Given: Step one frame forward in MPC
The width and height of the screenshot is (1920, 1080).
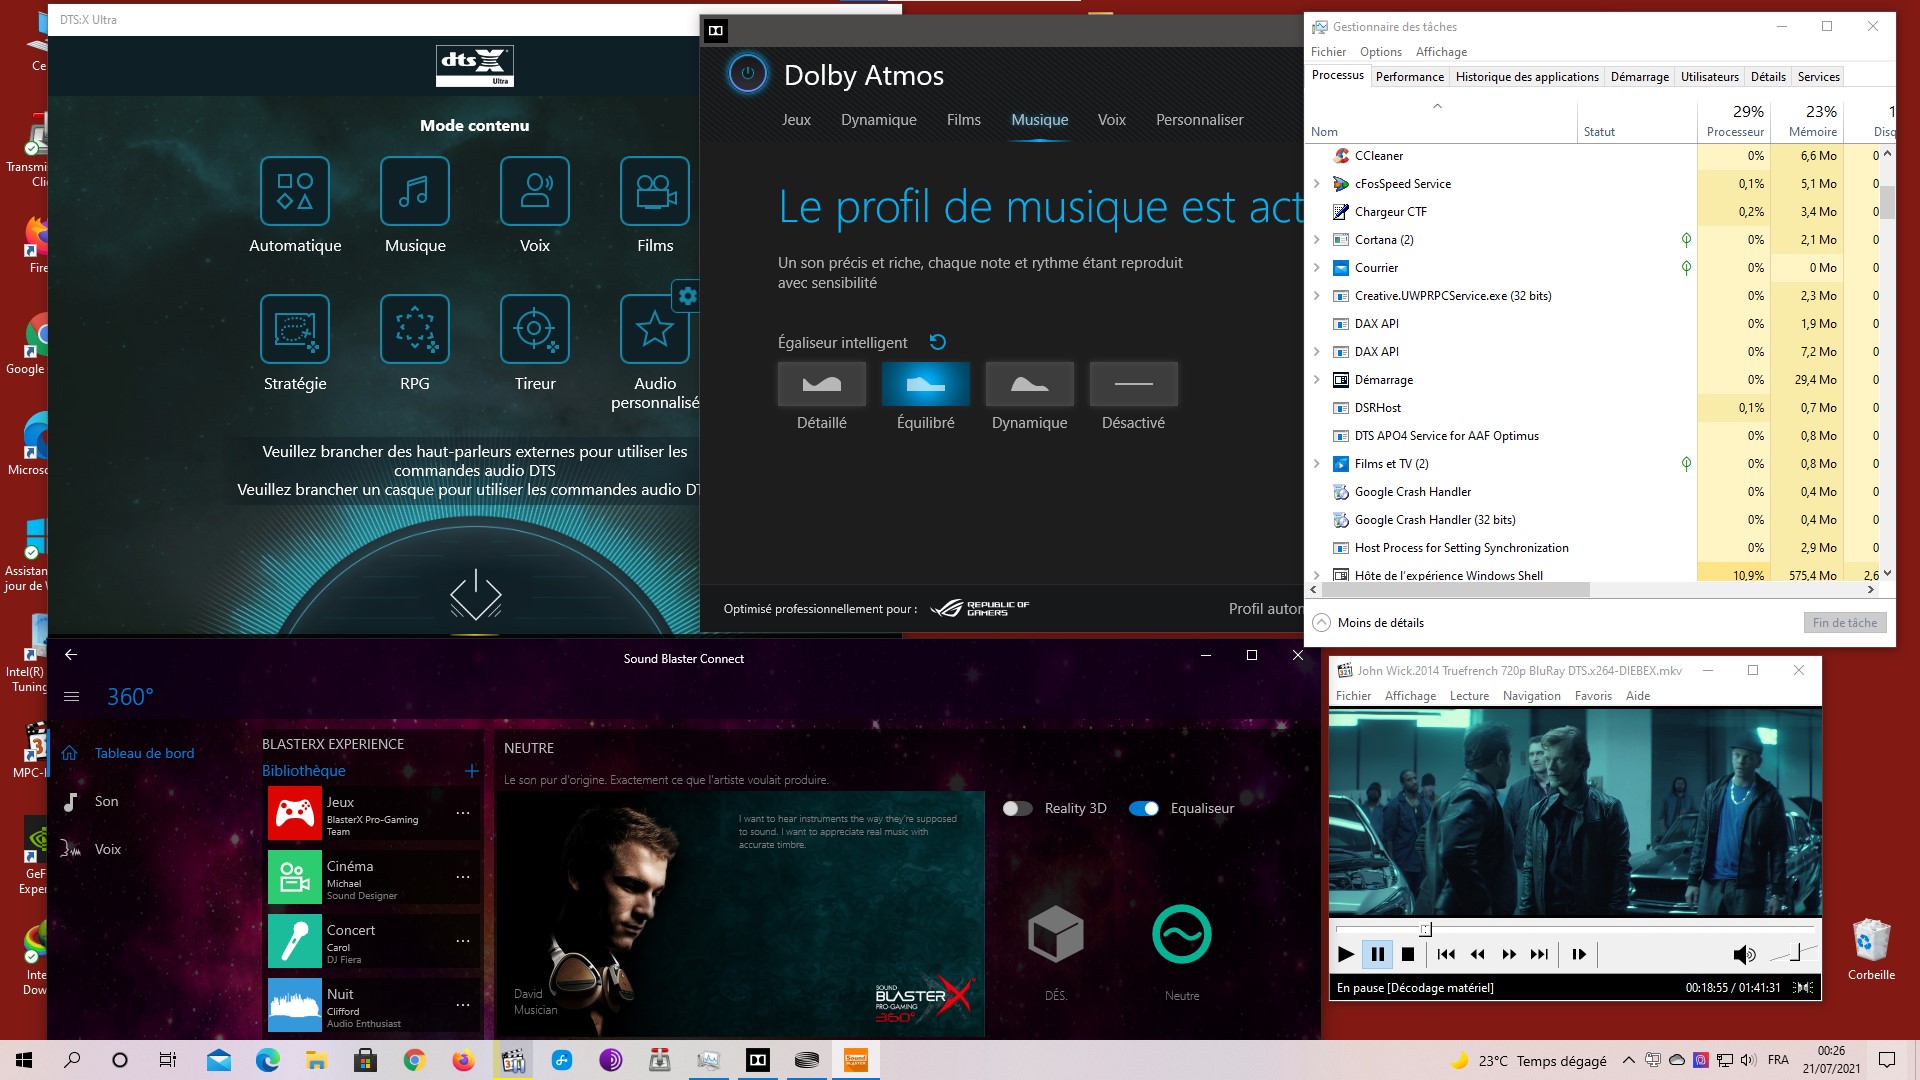Looking at the screenshot, I should (x=1579, y=955).
